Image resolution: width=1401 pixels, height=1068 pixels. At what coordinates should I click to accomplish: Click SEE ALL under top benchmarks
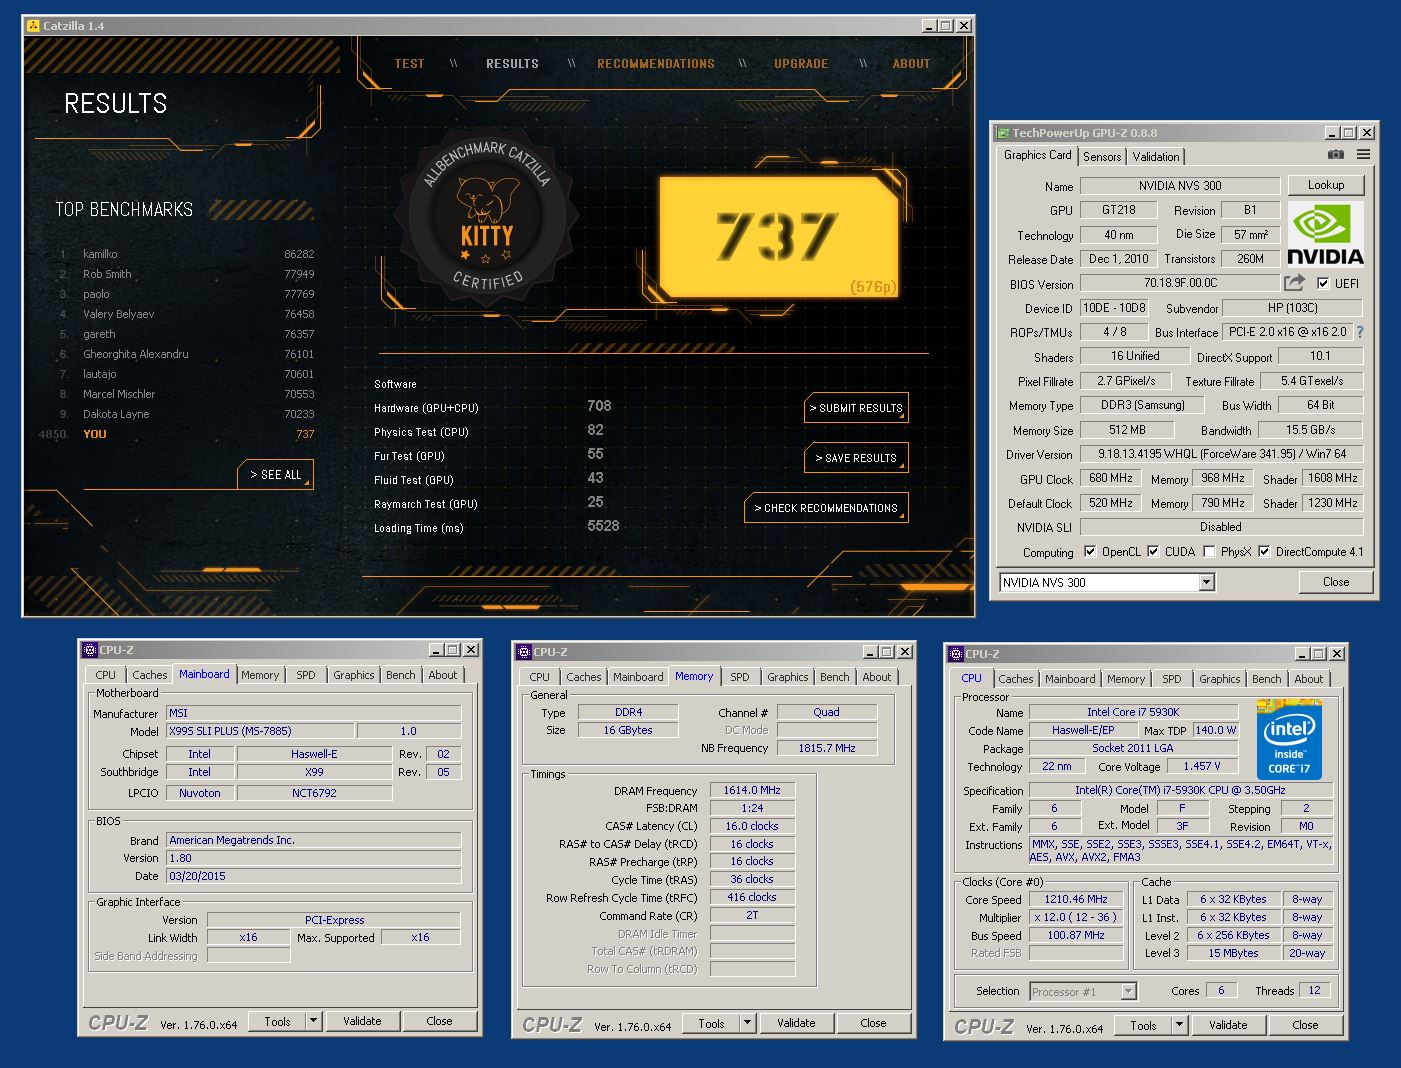click(276, 475)
